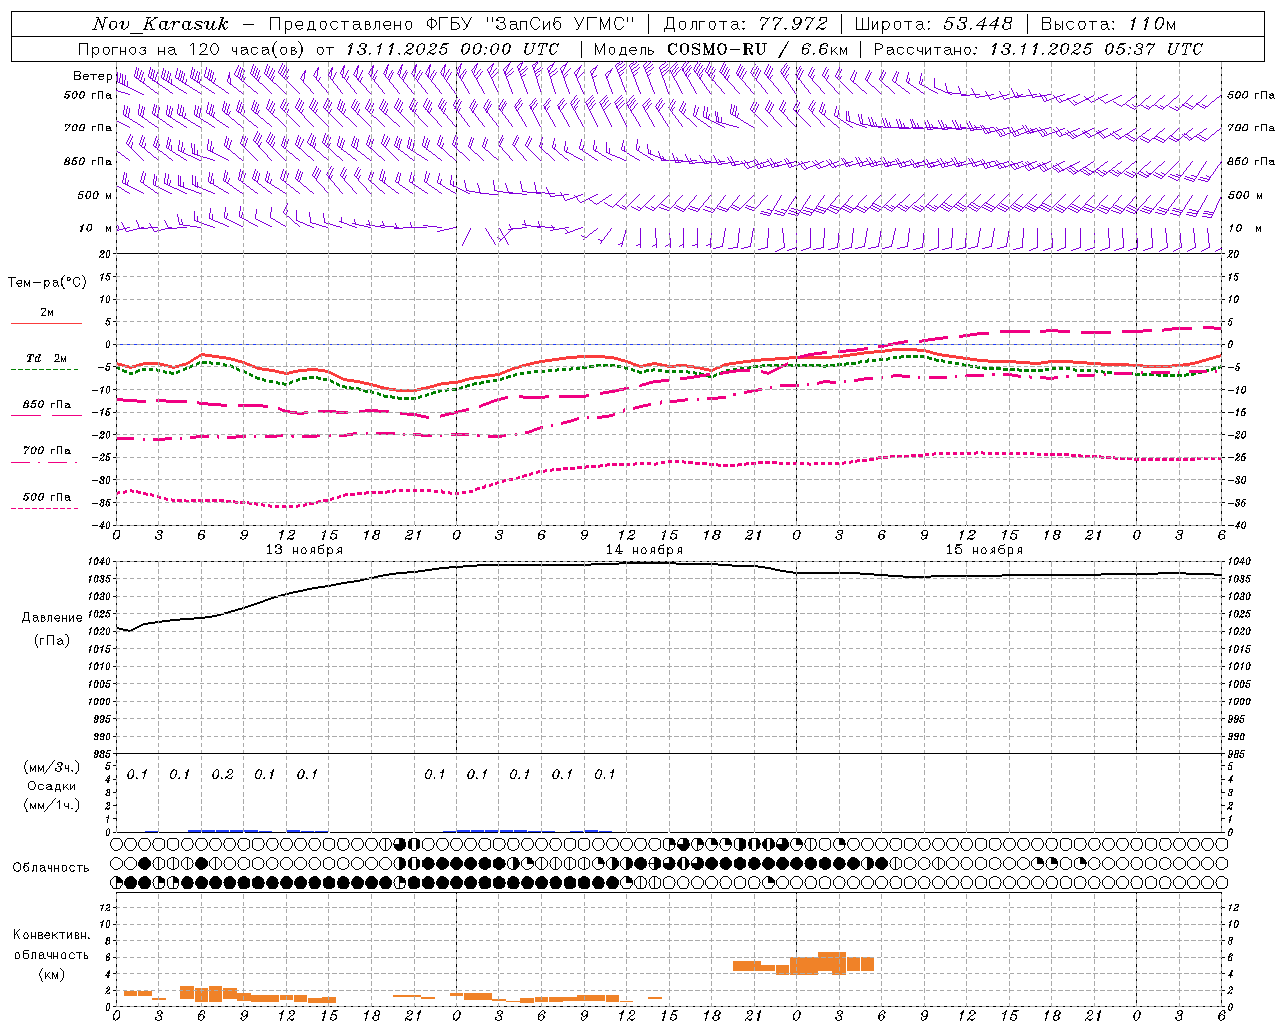This screenshot has width=1280, height=1024.
Task: Click the 2м solid line legend sample
Action: pos(46,323)
